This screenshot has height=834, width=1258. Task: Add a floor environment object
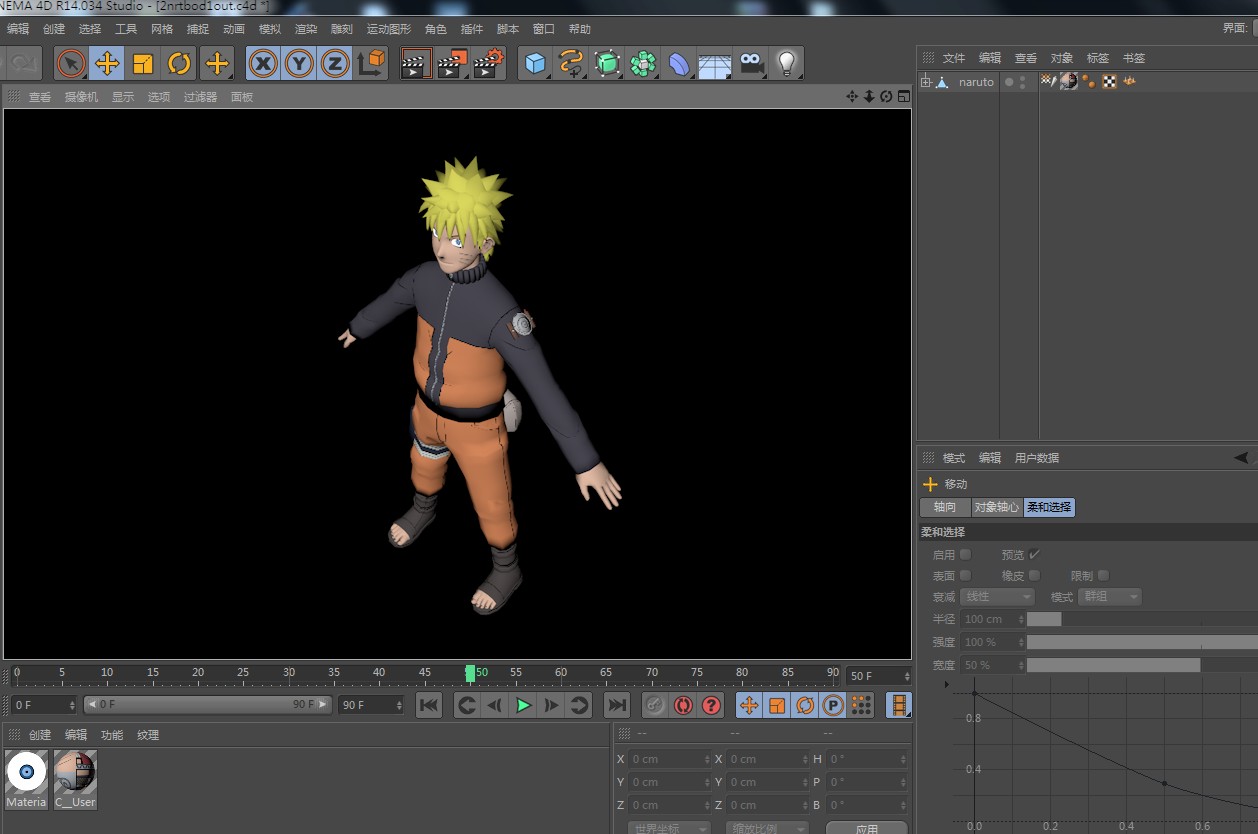click(715, 64)
